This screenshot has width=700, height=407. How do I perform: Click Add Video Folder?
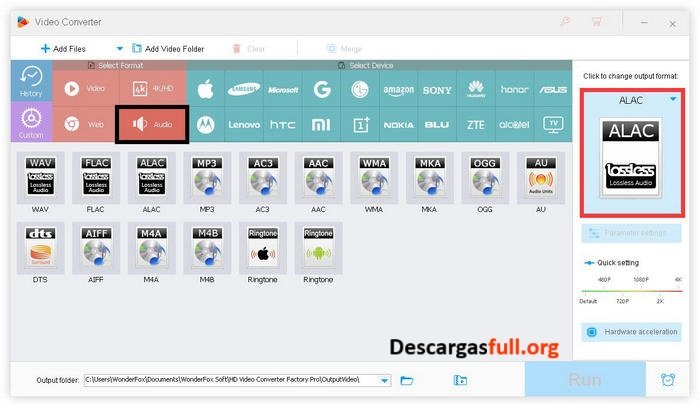click(x=168, y=49)
